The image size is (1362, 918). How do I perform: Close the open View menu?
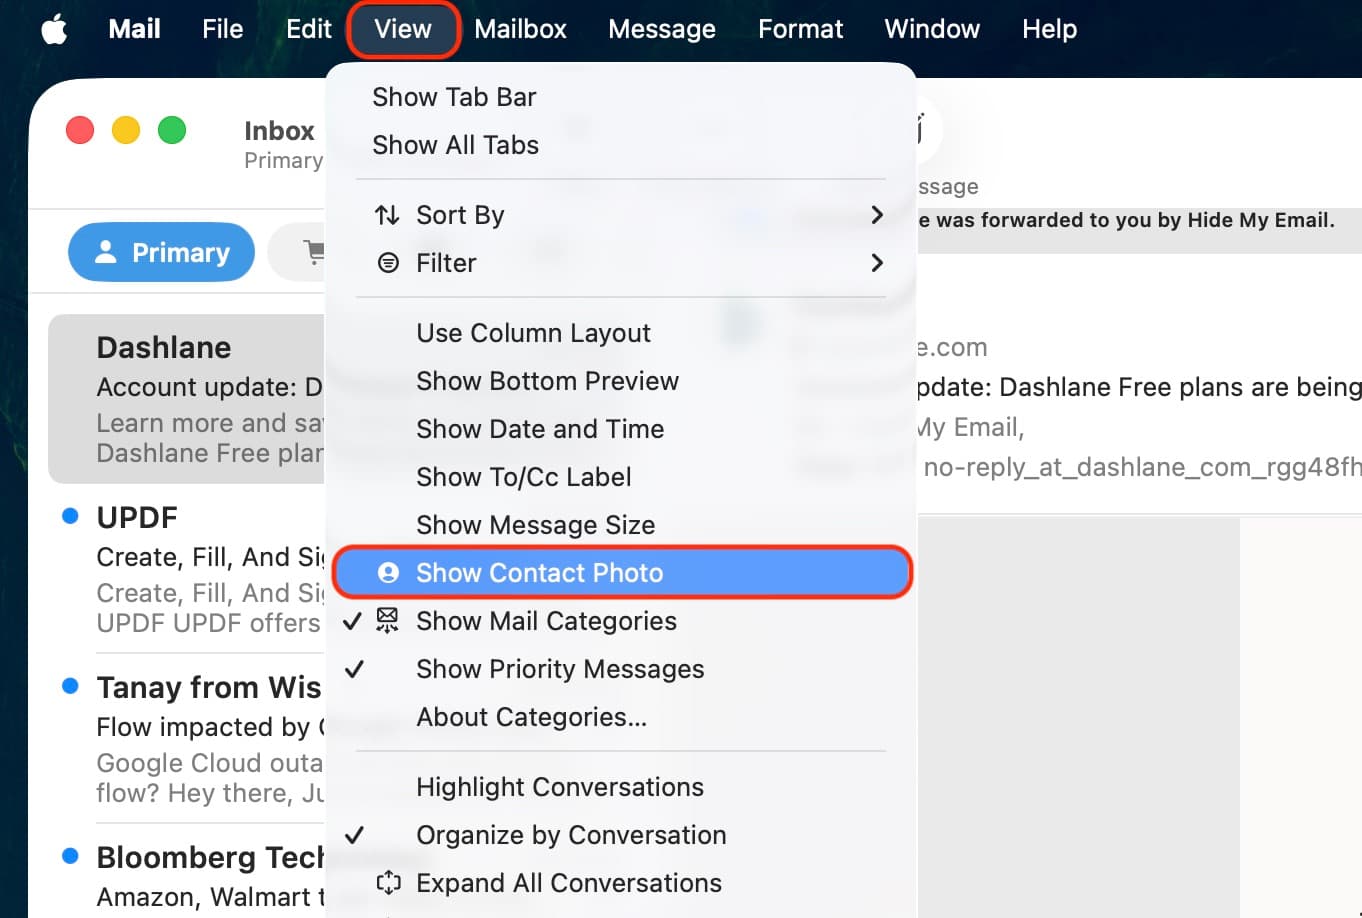click(x=403, y=29)
